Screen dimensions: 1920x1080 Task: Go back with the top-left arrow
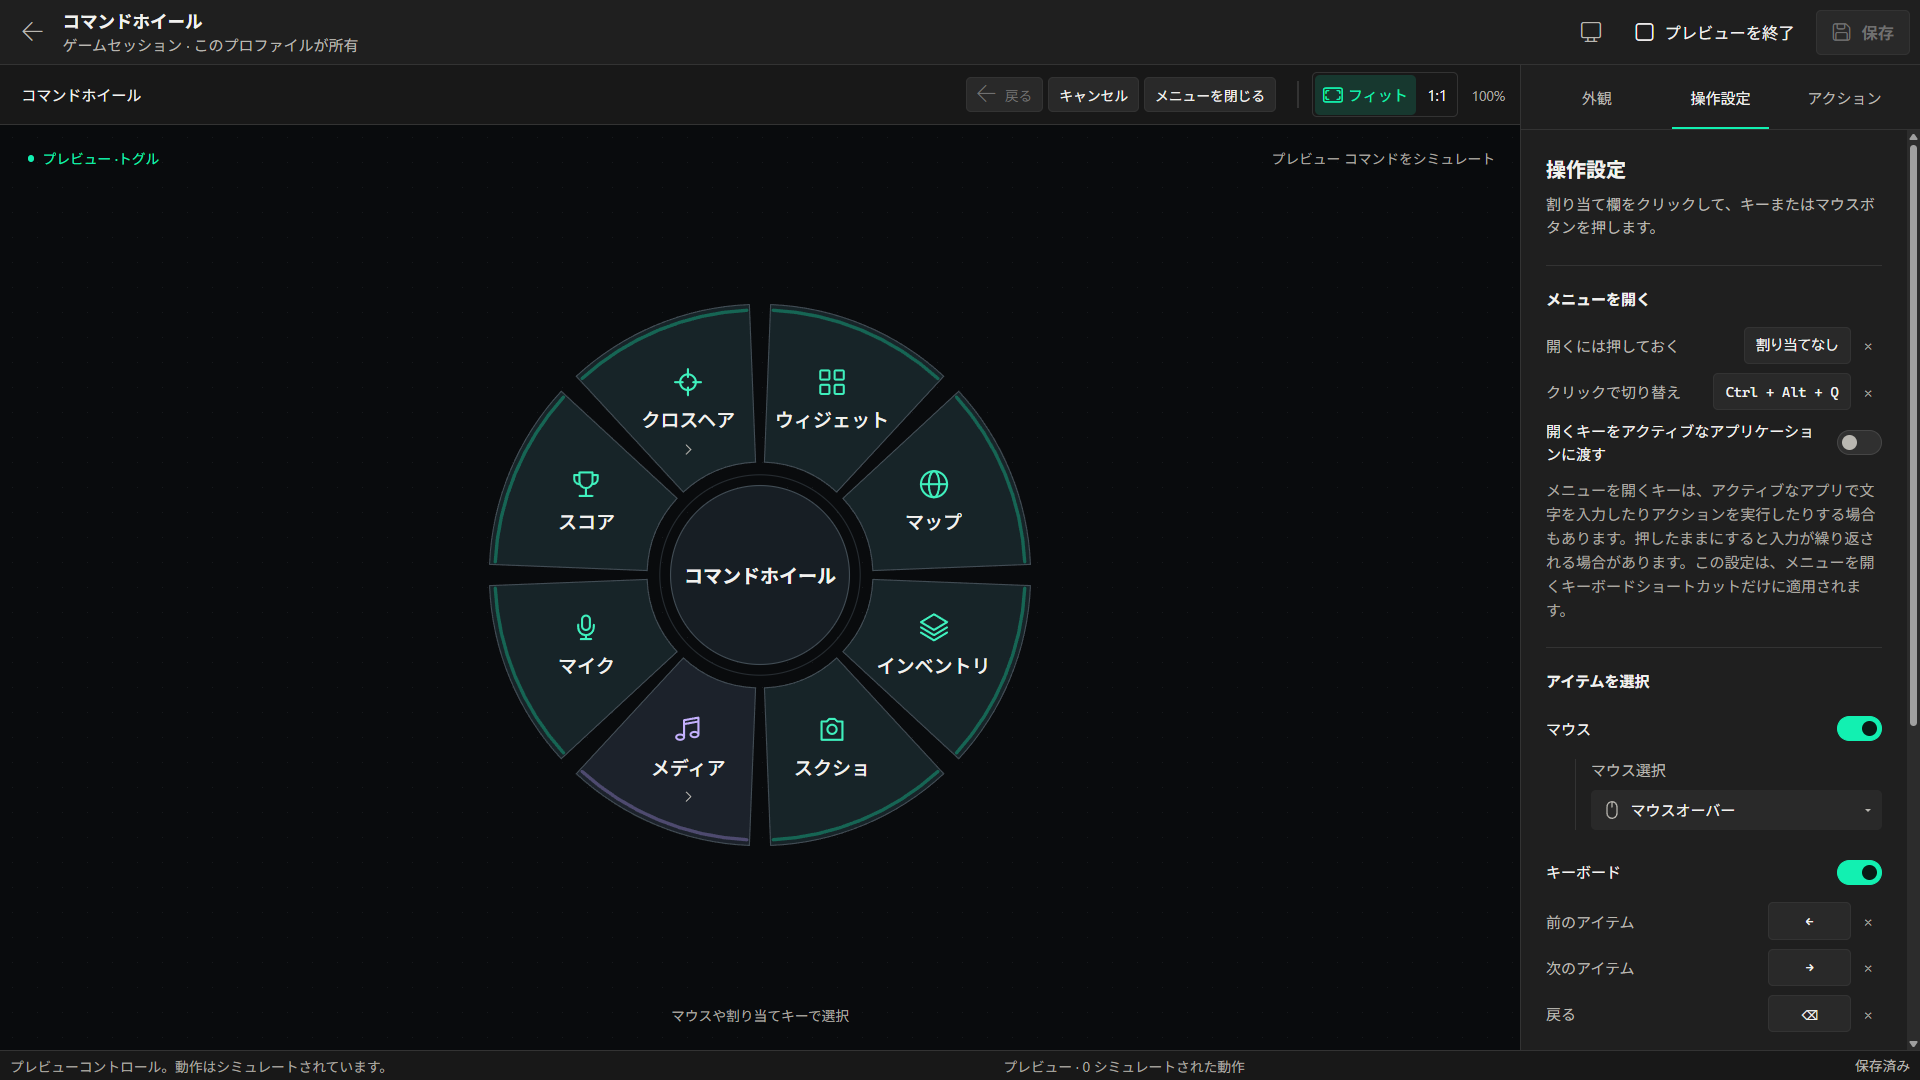tap(32, 32)
